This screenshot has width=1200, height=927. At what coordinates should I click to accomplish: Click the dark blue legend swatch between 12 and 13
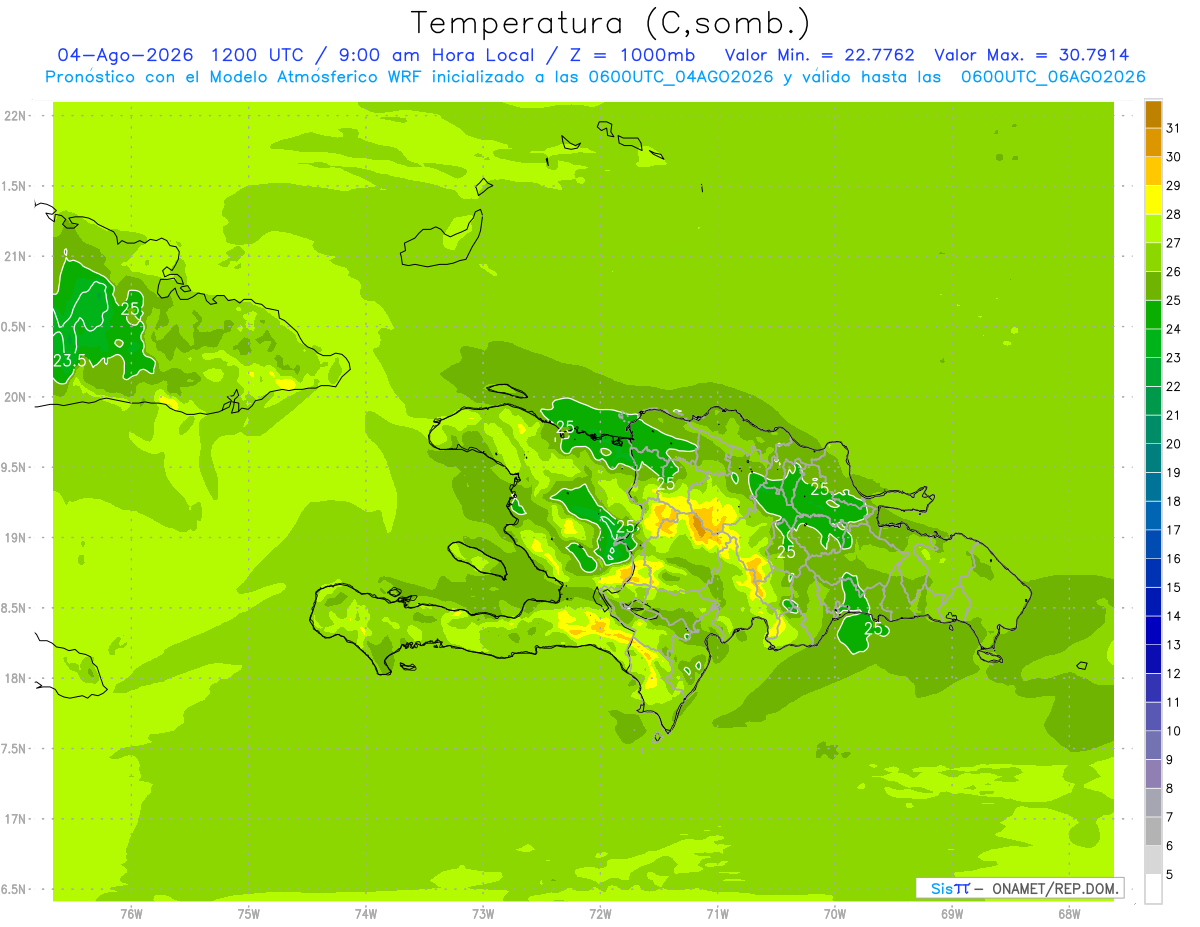pyautogui.click(x=1153, y=659)
